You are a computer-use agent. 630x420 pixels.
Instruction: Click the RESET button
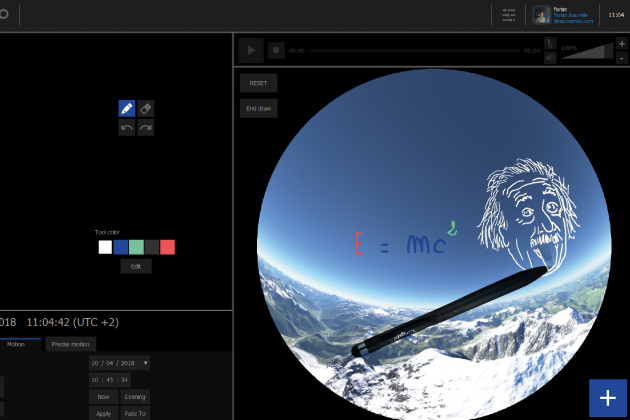tap(258, 83)
